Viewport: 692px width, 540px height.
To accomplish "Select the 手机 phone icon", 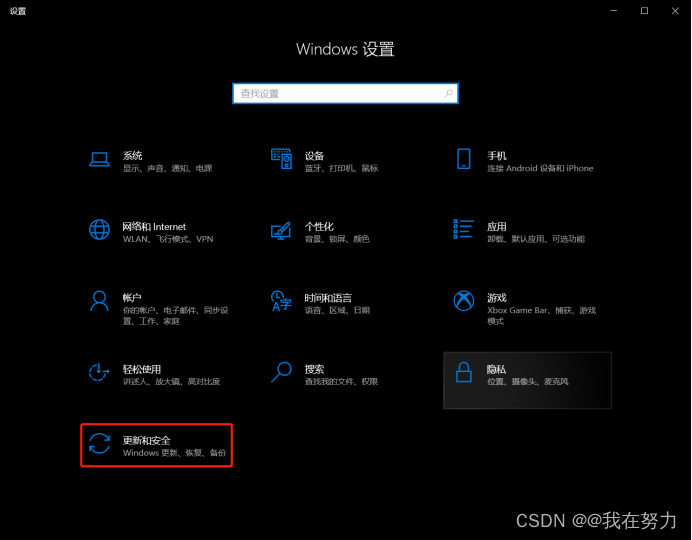I will [463, 159].
